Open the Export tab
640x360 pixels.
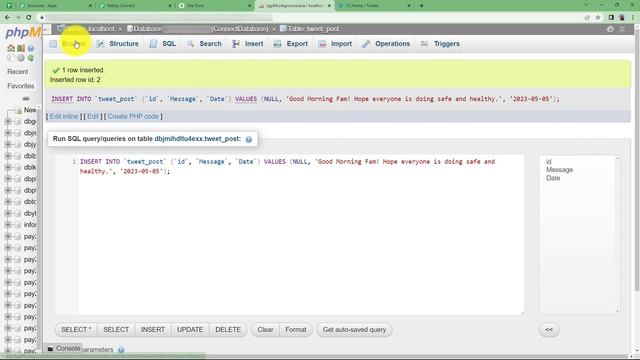[x=291, y=44]
